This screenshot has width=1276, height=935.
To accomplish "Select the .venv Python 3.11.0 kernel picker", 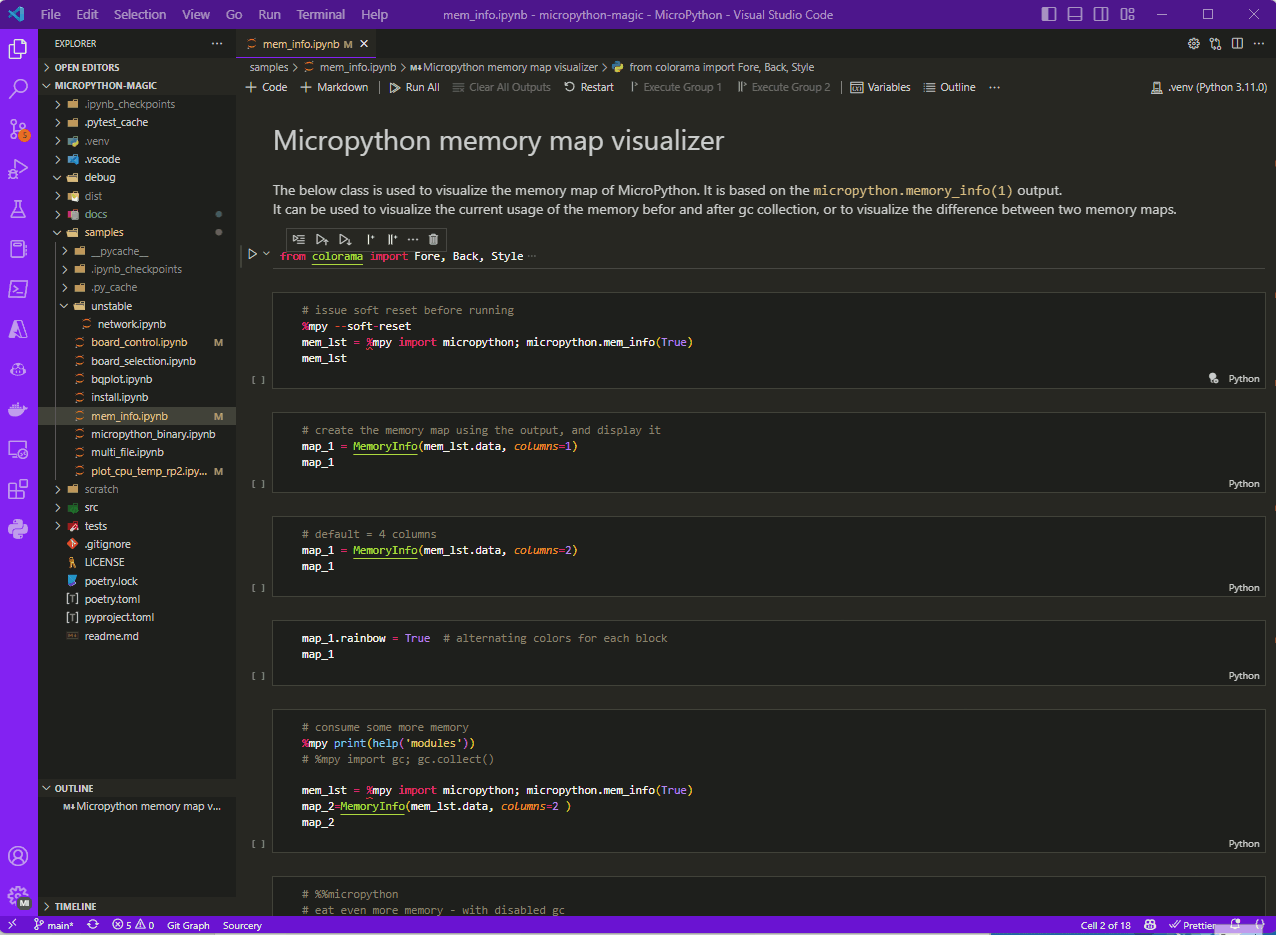I will (1208, 87).
